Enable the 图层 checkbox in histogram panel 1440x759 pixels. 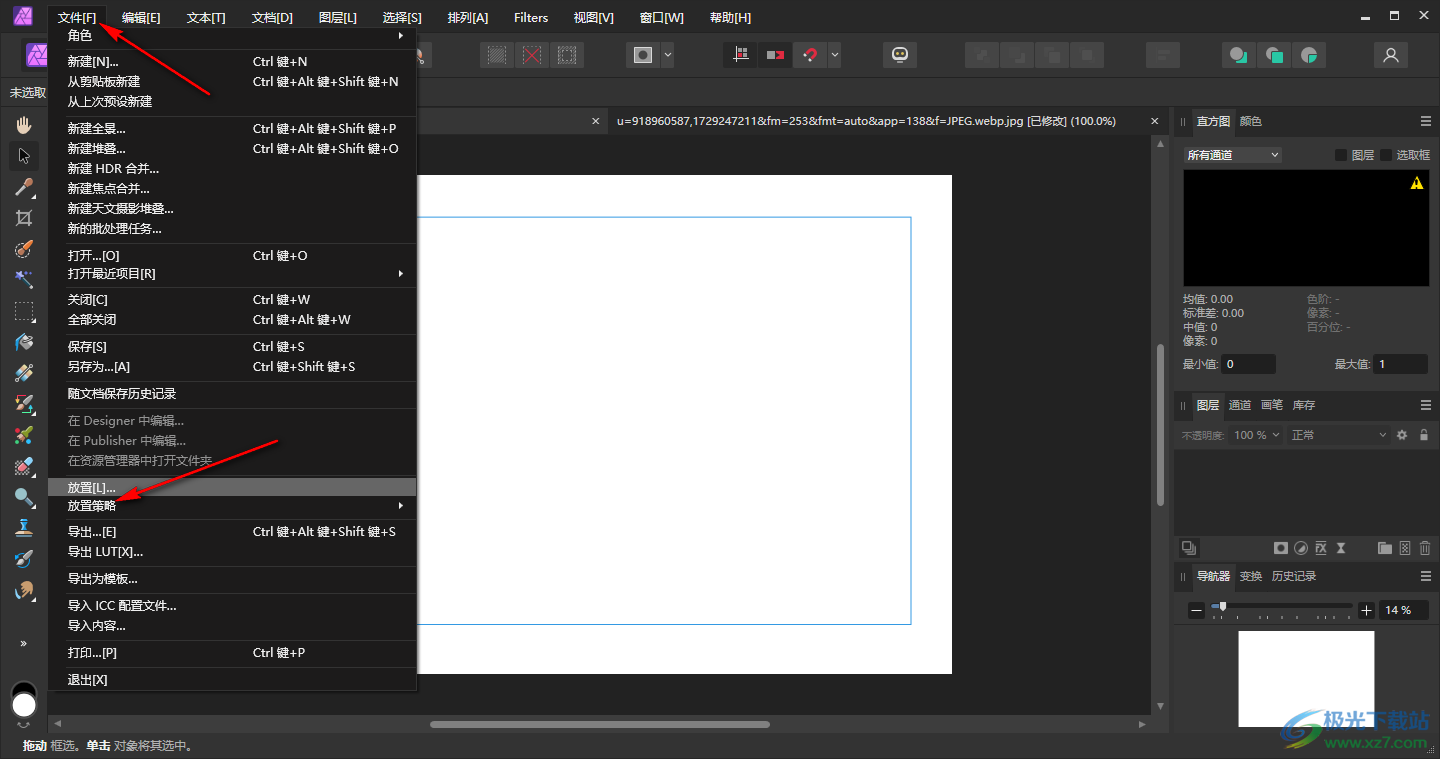[1341, 155]
